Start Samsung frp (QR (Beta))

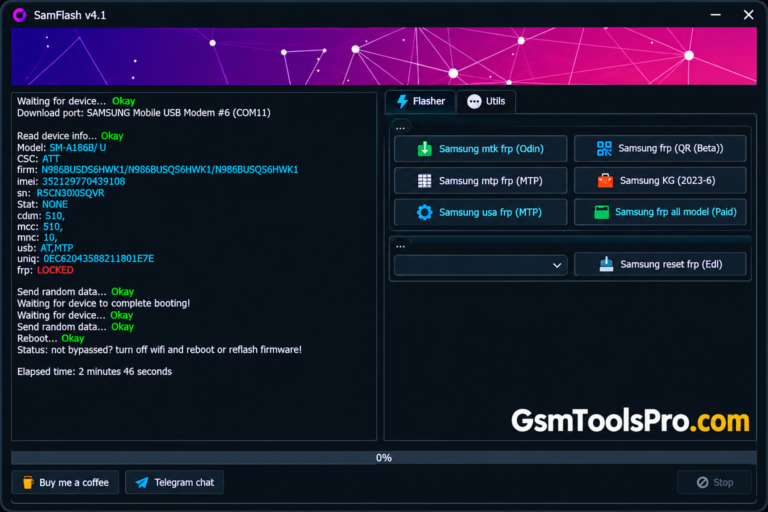pos(660,148)
